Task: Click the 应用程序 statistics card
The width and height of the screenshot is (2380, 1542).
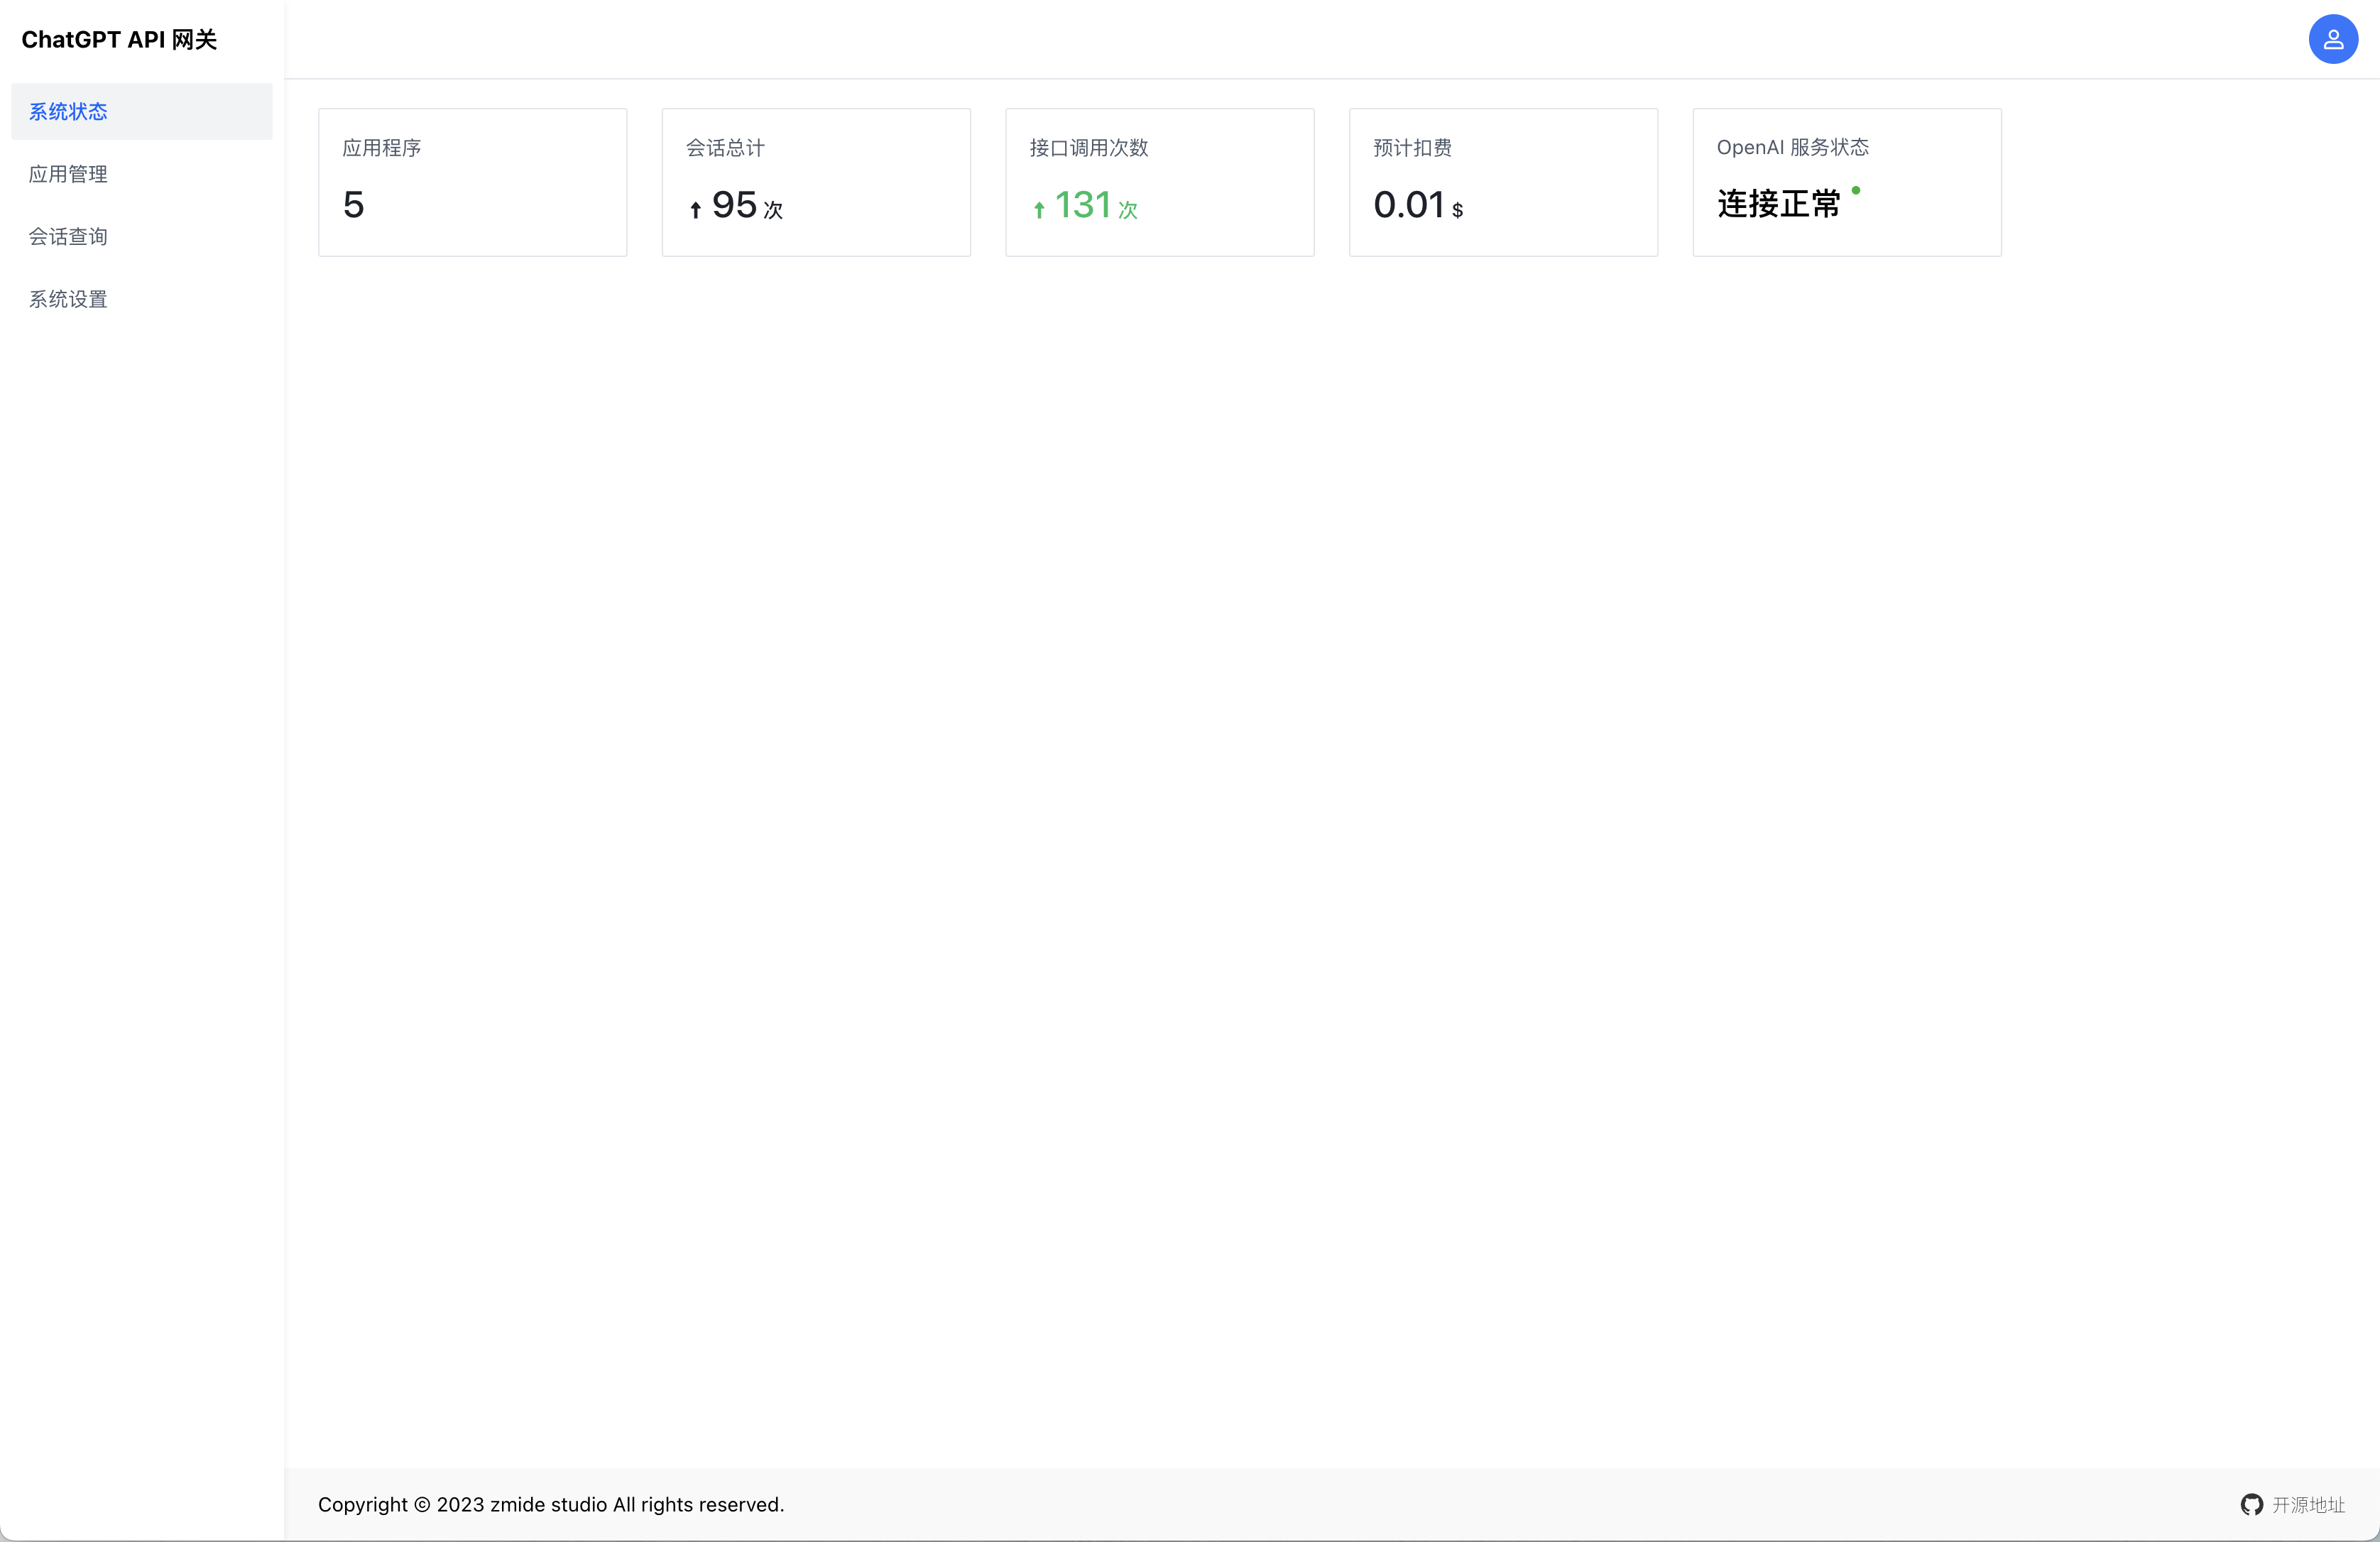Action: click(472, 182)
